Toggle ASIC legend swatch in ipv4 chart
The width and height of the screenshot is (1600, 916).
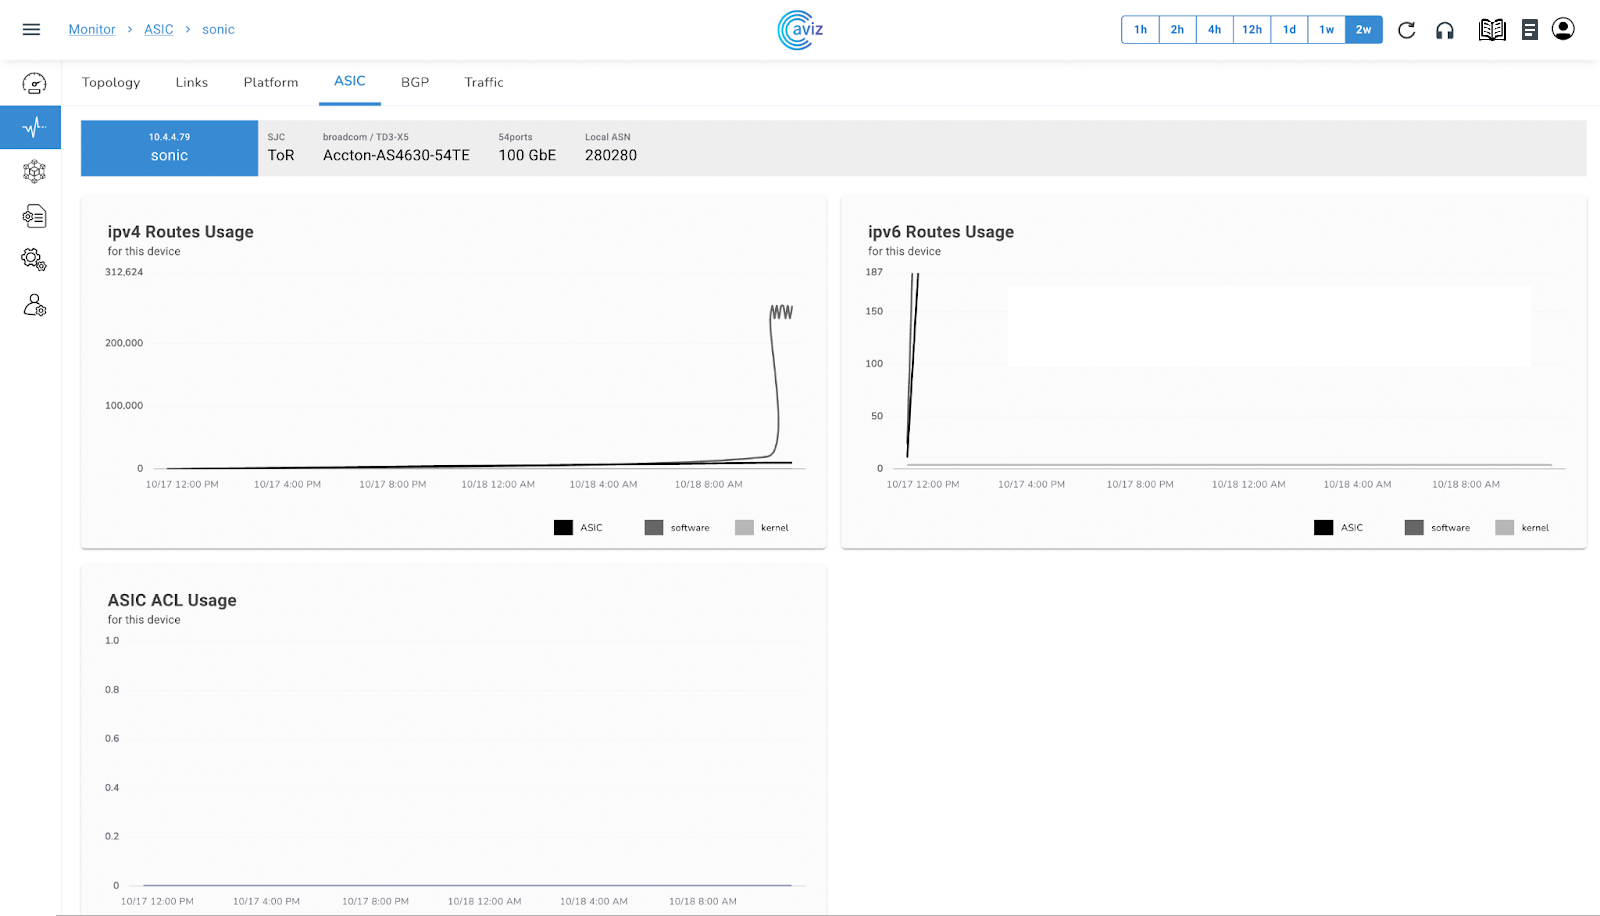pyautogui.click(x=564, y=528)
